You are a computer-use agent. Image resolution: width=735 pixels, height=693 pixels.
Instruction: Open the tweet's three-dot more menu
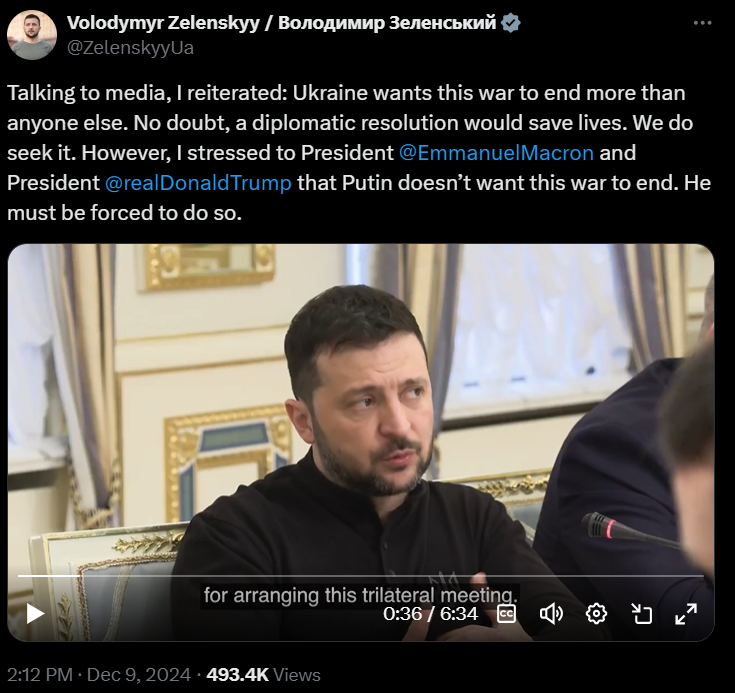[702, 23]
